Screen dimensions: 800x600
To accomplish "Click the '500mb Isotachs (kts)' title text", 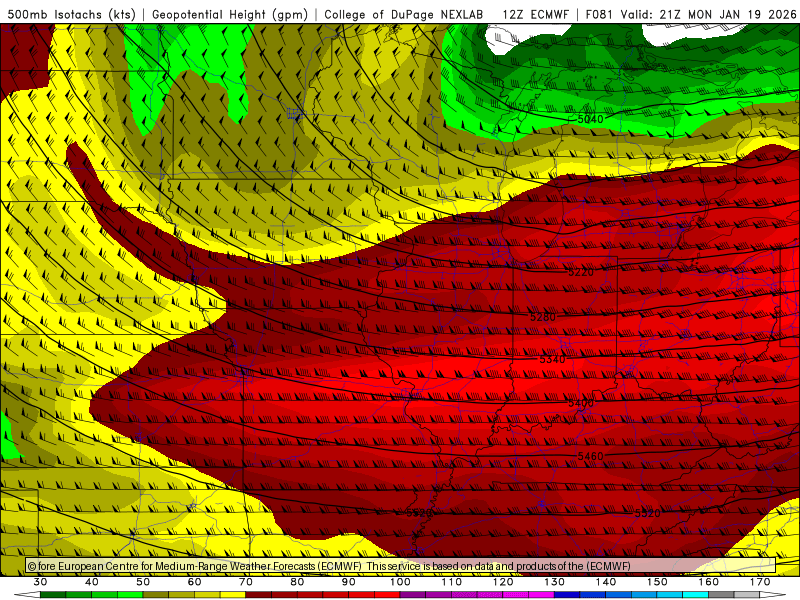I will tap(72, 14).
